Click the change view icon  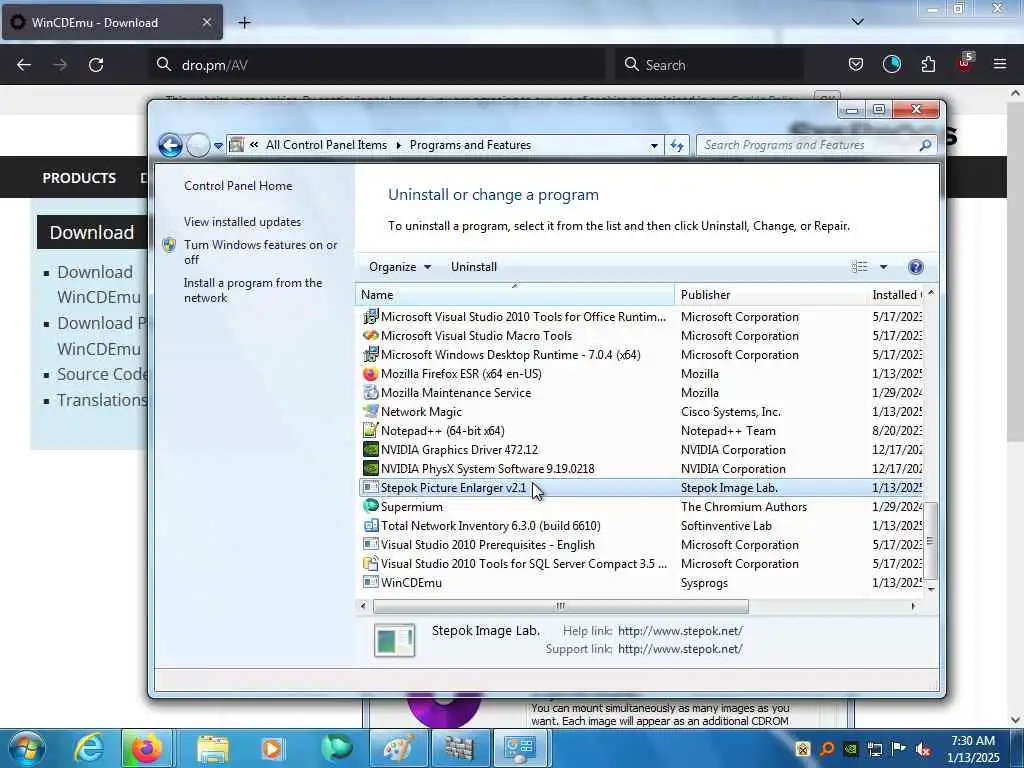(859, 266)
